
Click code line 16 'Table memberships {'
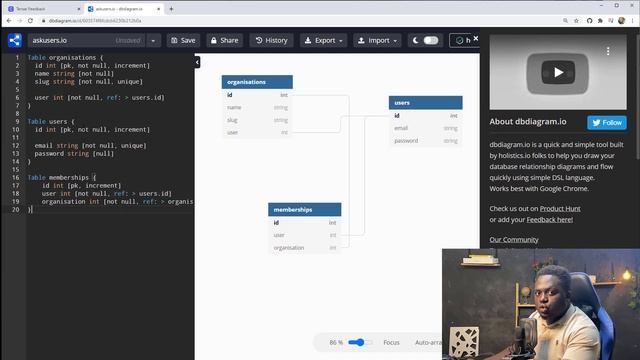(62, 178)
